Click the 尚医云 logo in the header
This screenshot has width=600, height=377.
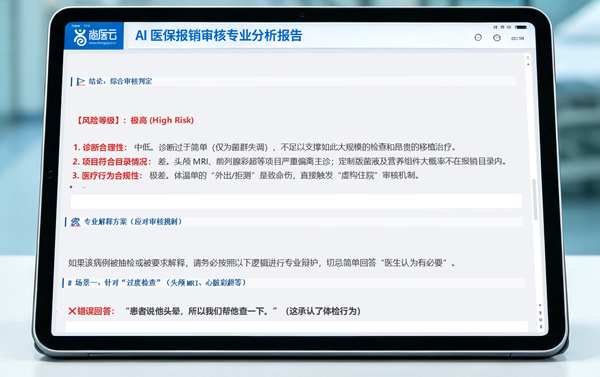[94, 36]
